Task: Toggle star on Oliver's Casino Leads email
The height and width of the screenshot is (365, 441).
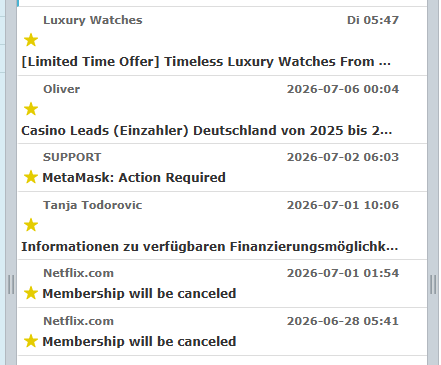Action: click(x=31, y=109)
